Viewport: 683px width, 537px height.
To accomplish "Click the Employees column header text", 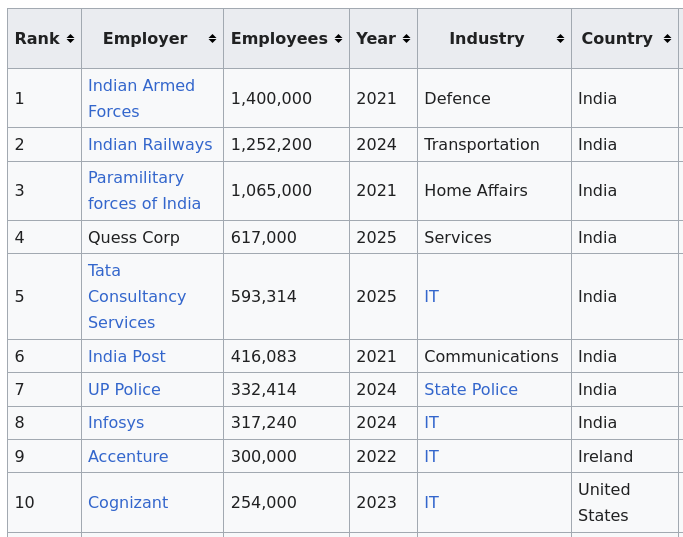I will 279,39.
